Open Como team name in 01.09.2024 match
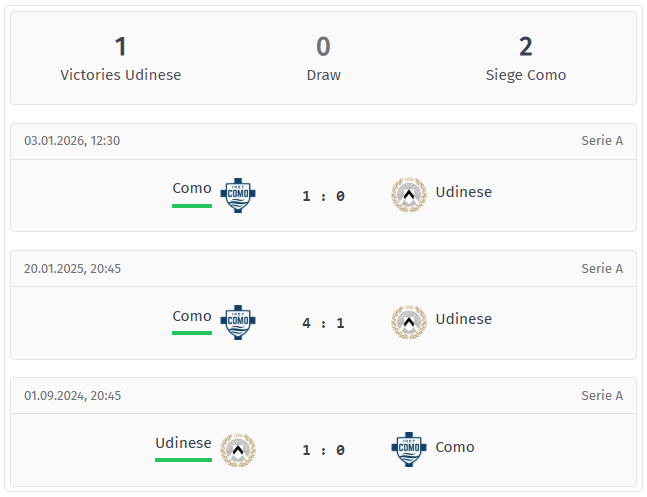647x497 pixels. [455, 447]
